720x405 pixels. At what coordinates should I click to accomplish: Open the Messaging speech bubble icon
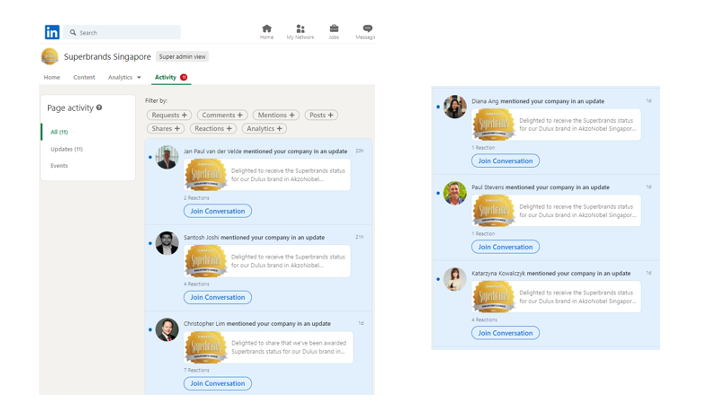(x=367, y=28)
